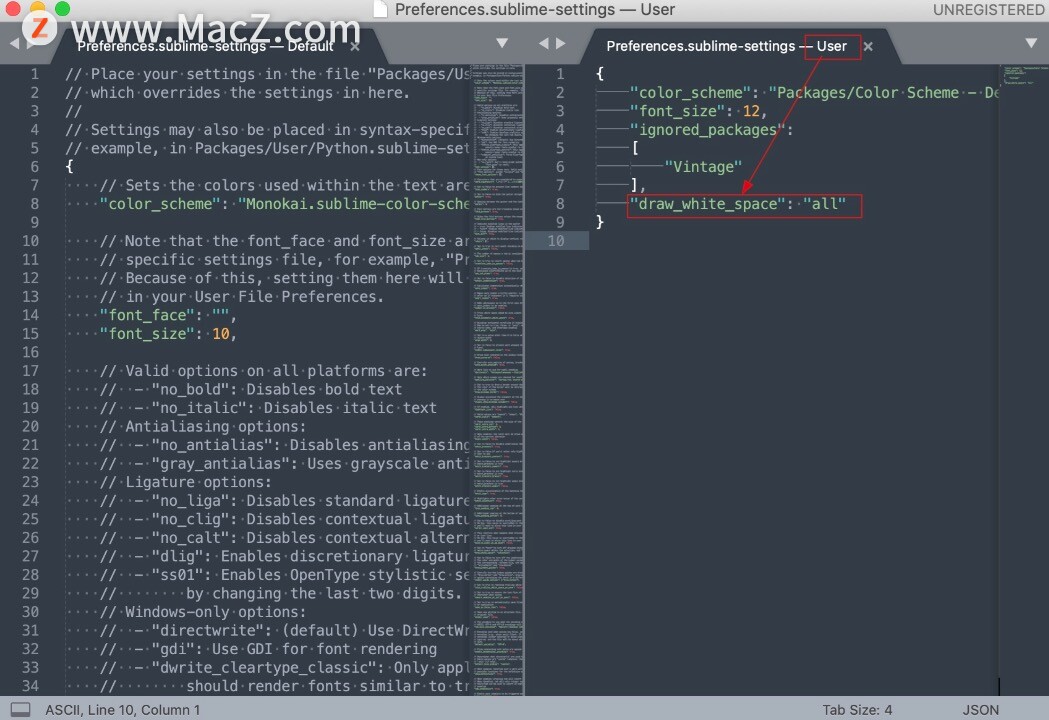Click line number 15 in left gutter
This screenshot has height=720, width=1049.
point(30,333)
